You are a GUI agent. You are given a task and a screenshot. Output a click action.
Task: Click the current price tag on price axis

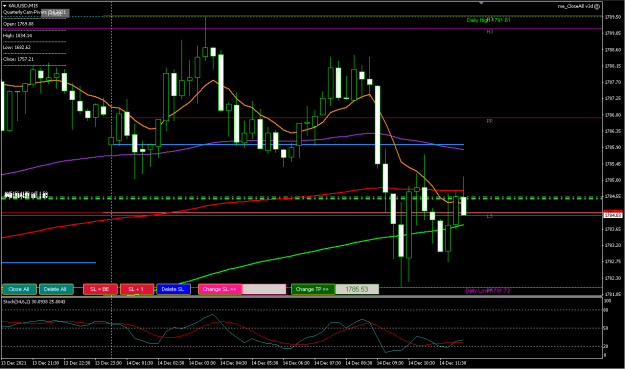coord(613,215)
